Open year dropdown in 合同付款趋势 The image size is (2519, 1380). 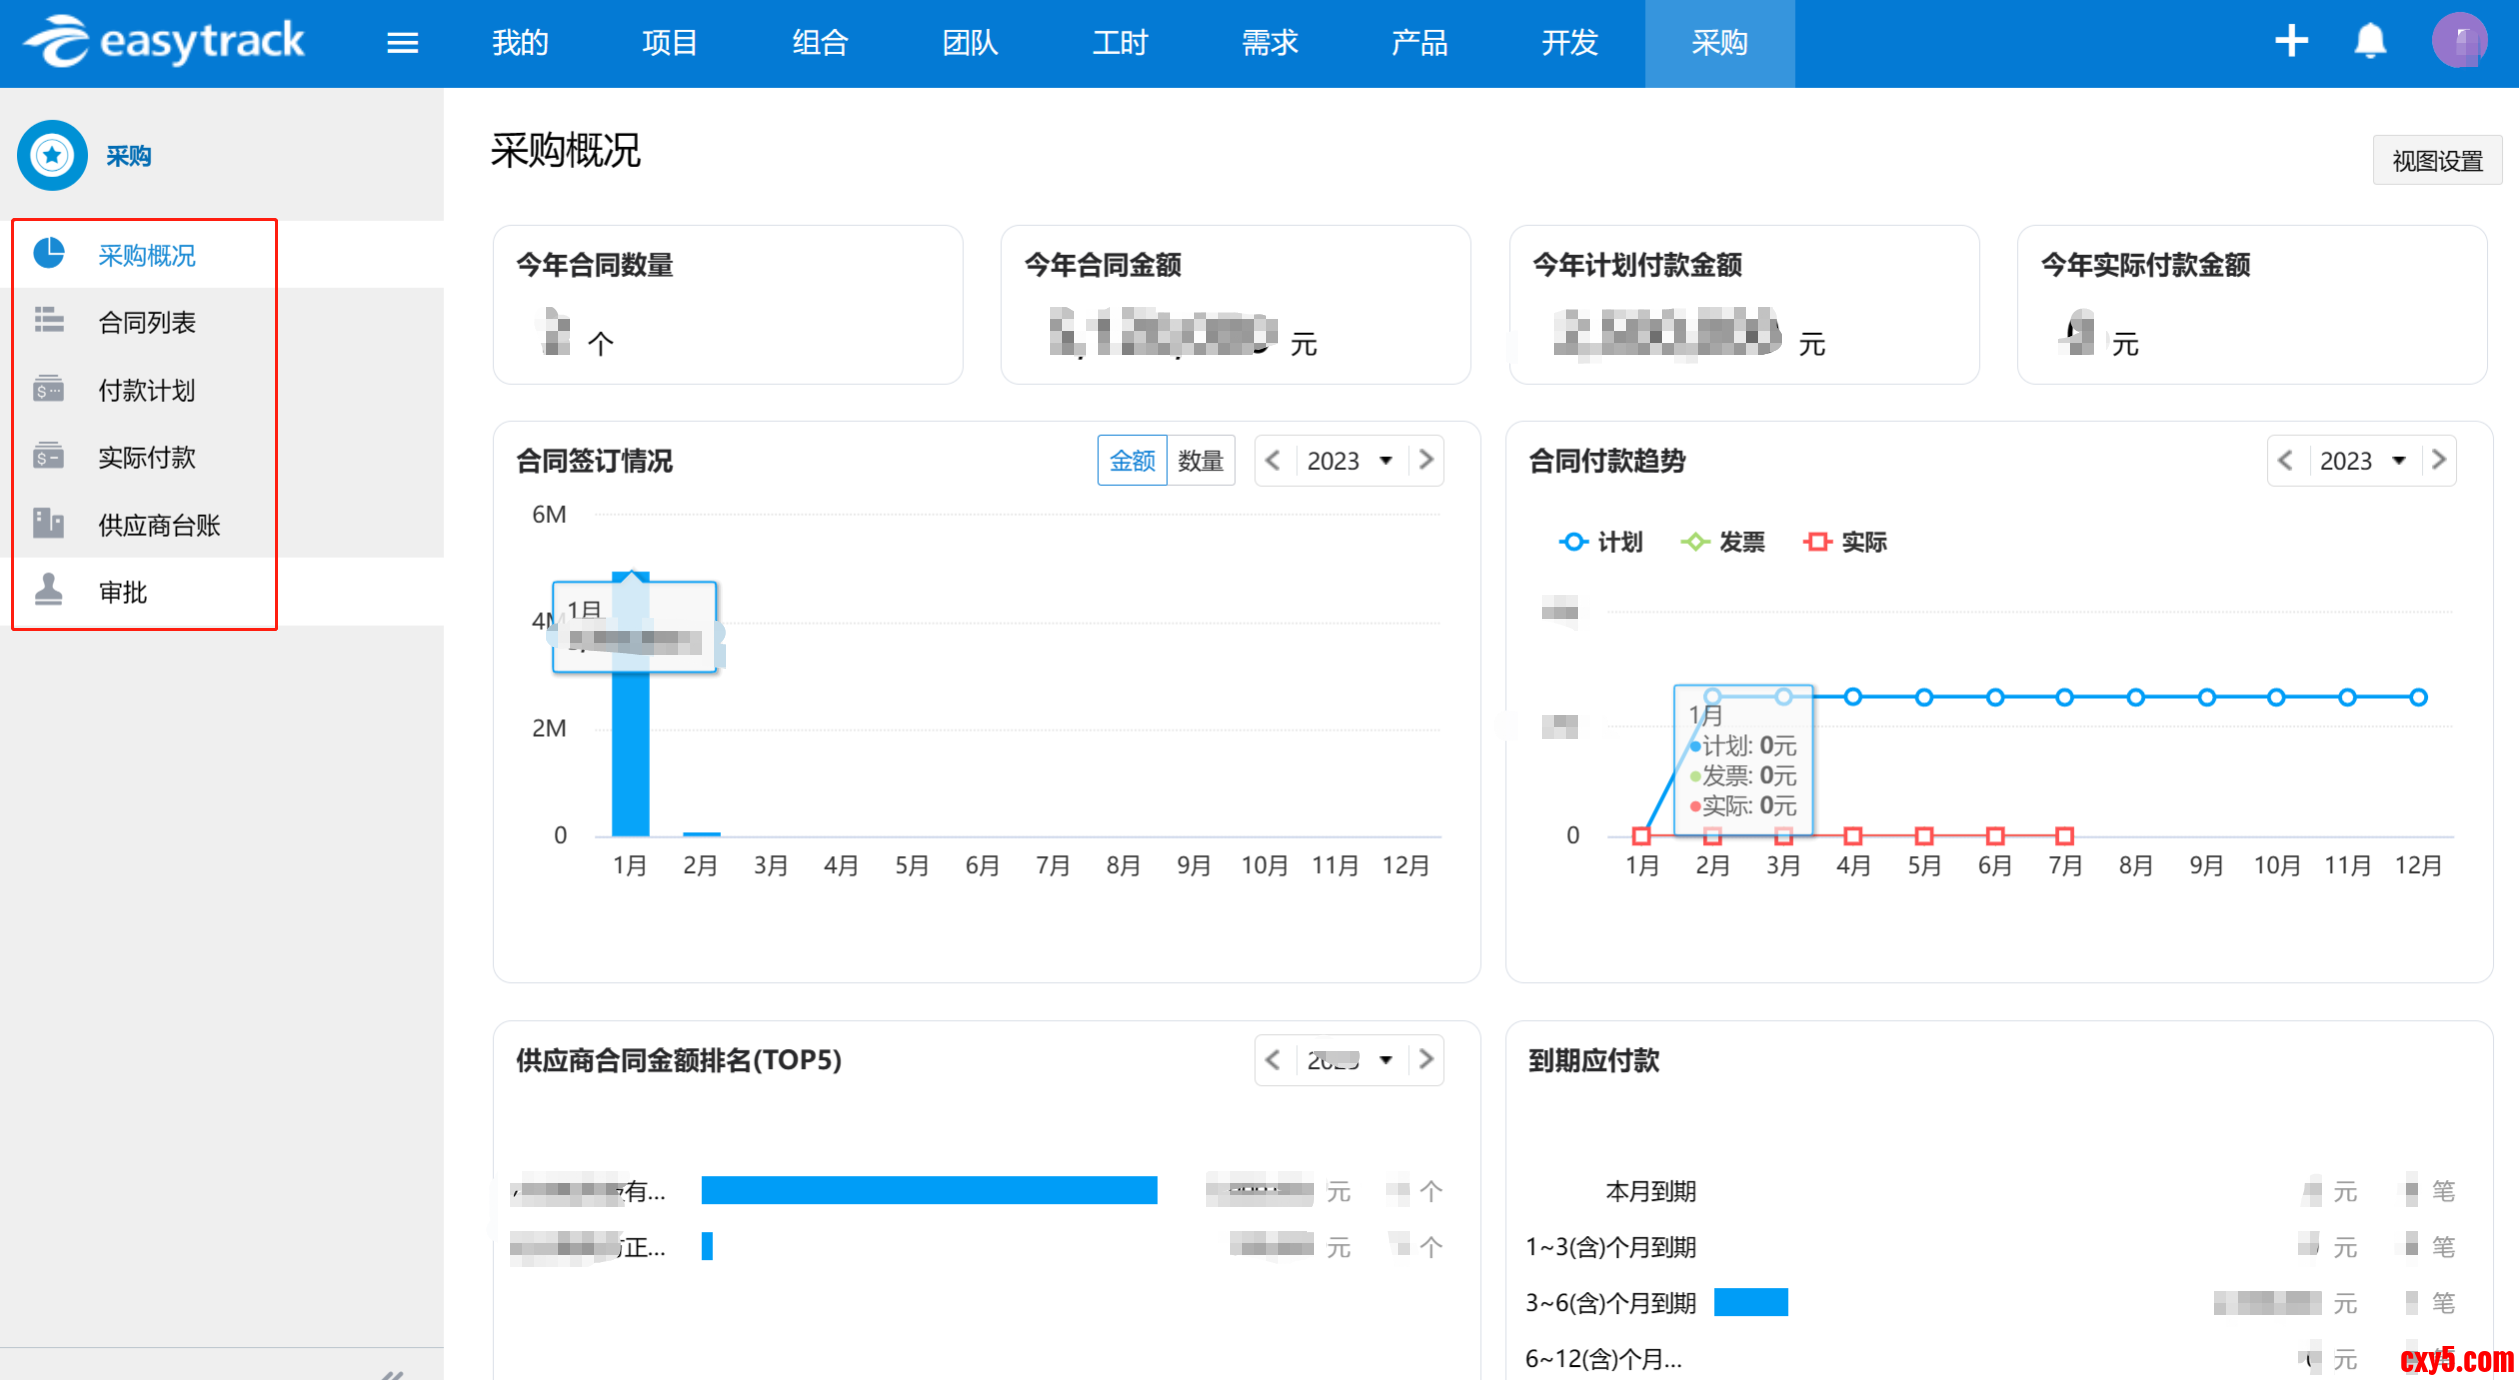(2362, 460)
